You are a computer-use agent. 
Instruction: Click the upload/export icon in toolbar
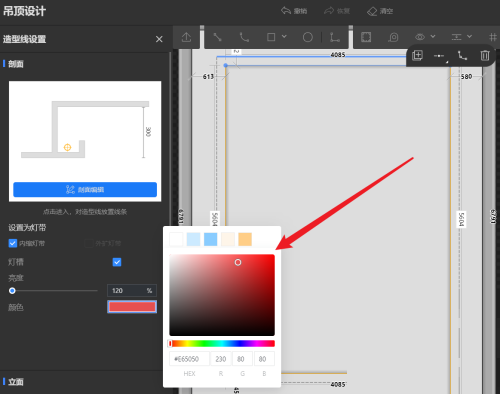[186, 37]
